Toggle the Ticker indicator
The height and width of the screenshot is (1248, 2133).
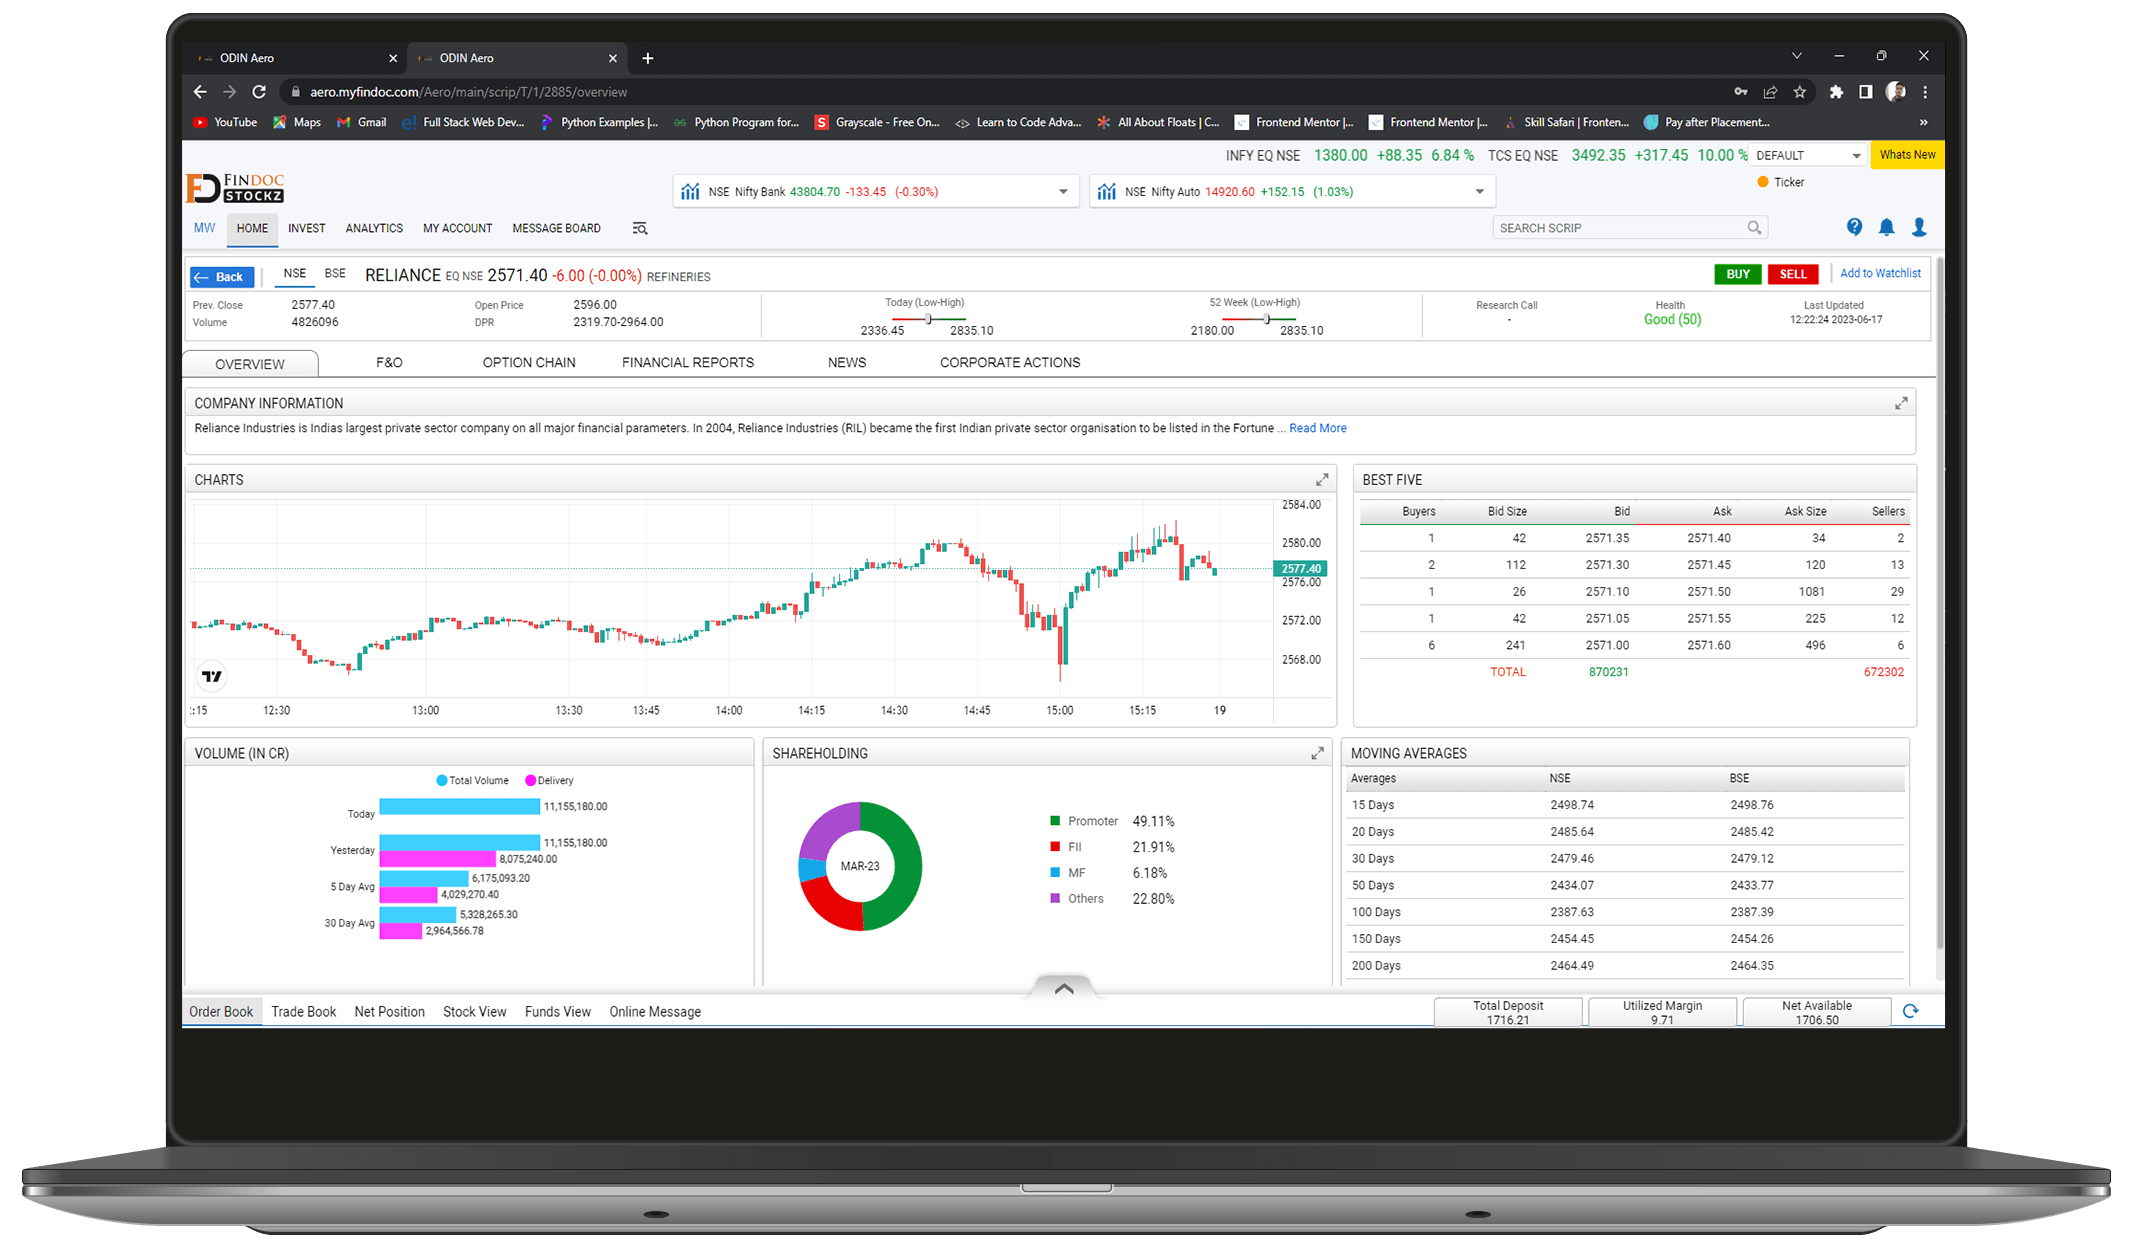pos(1780,182)
